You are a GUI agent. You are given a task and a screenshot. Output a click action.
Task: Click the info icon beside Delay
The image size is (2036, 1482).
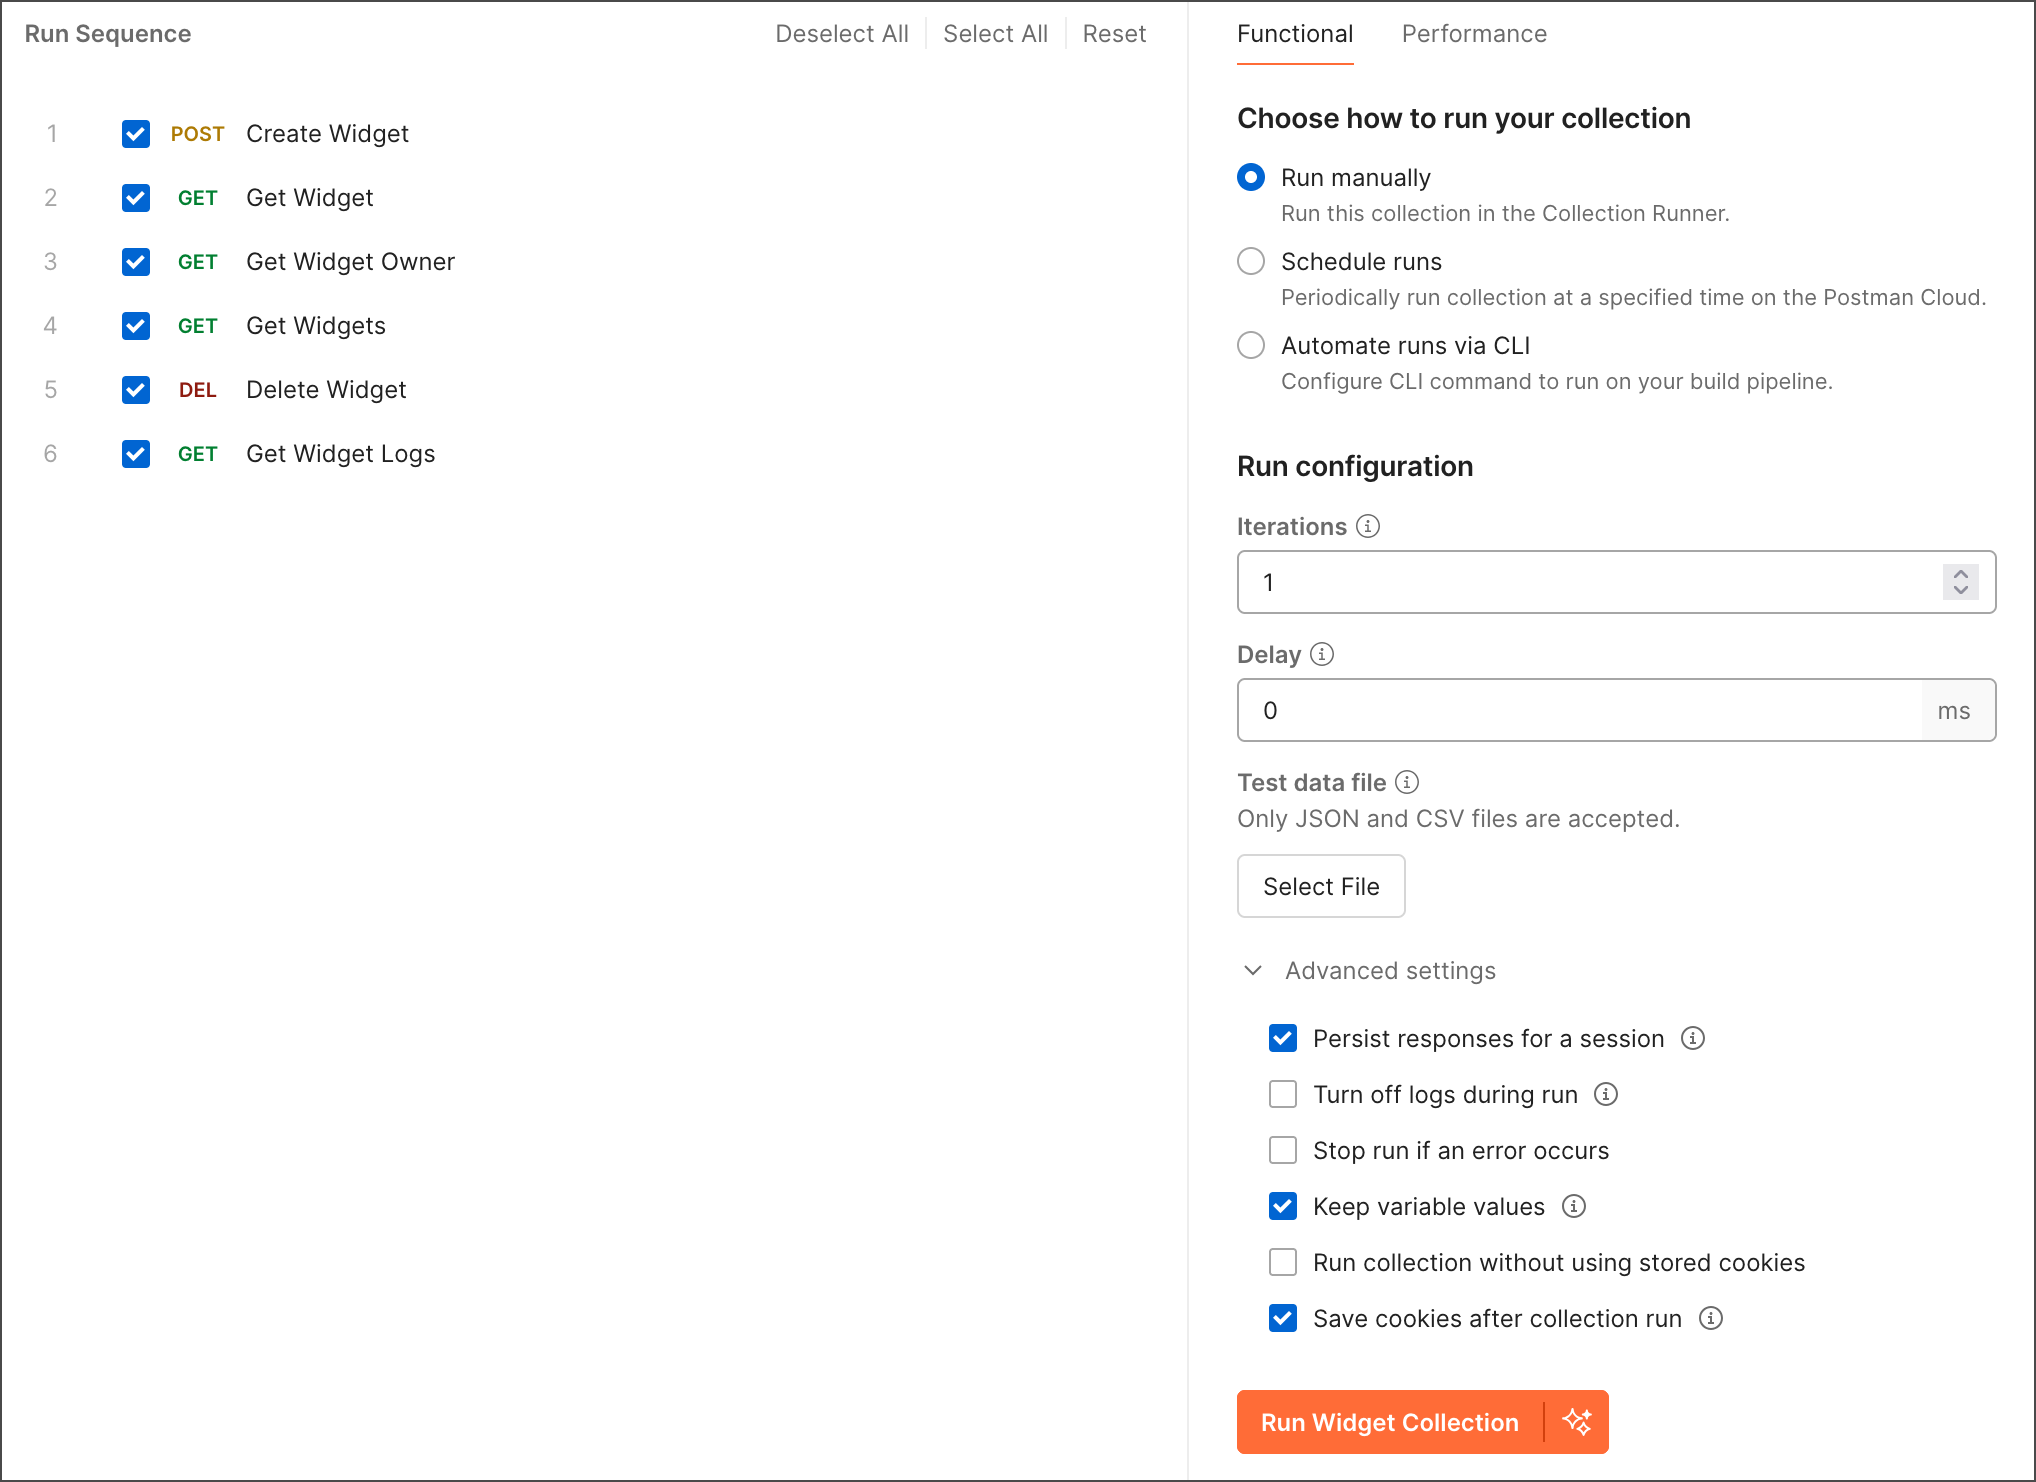(1322, 654)
